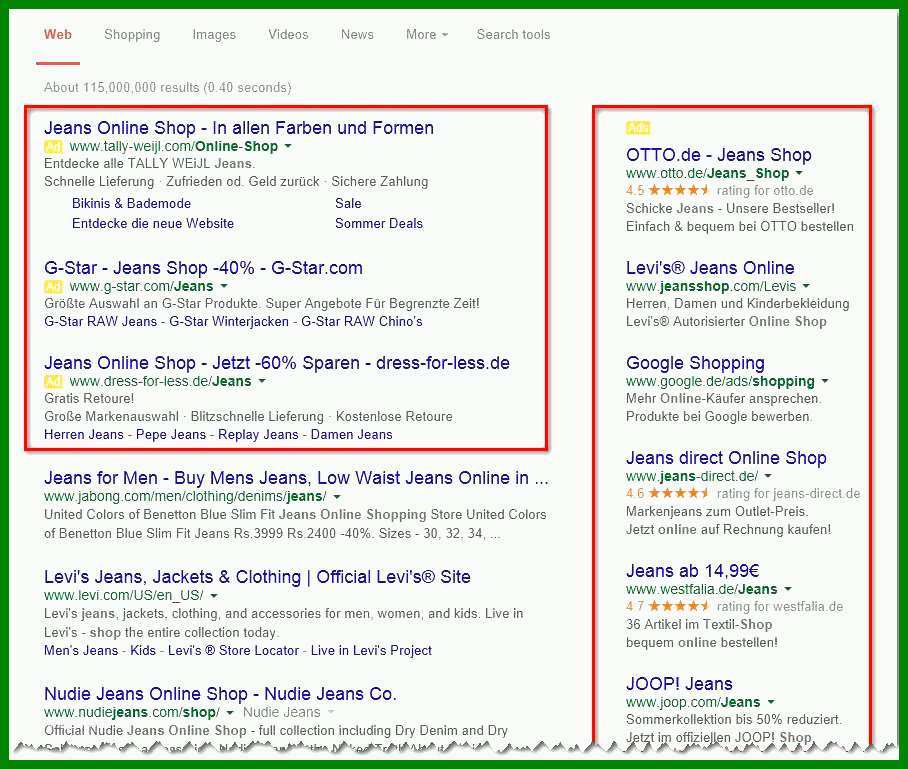Click the 'About 115,000,000 results' count text

click(x=168, y=87)
